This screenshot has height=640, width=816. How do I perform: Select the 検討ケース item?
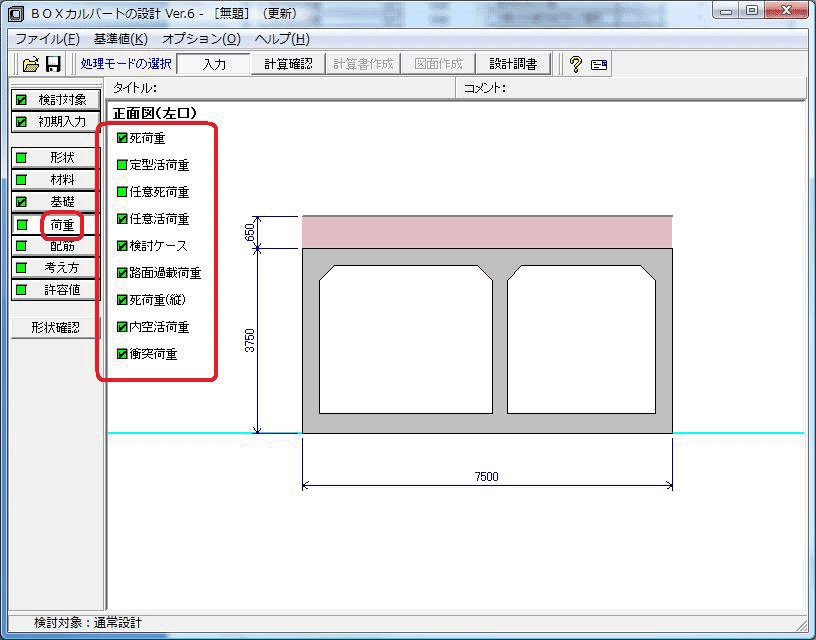coord(152,246)
